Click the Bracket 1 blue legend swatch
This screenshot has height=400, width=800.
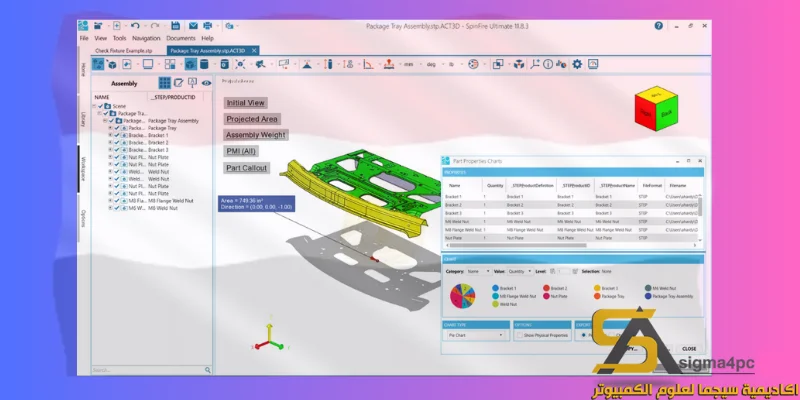click(x=495, y=288)
